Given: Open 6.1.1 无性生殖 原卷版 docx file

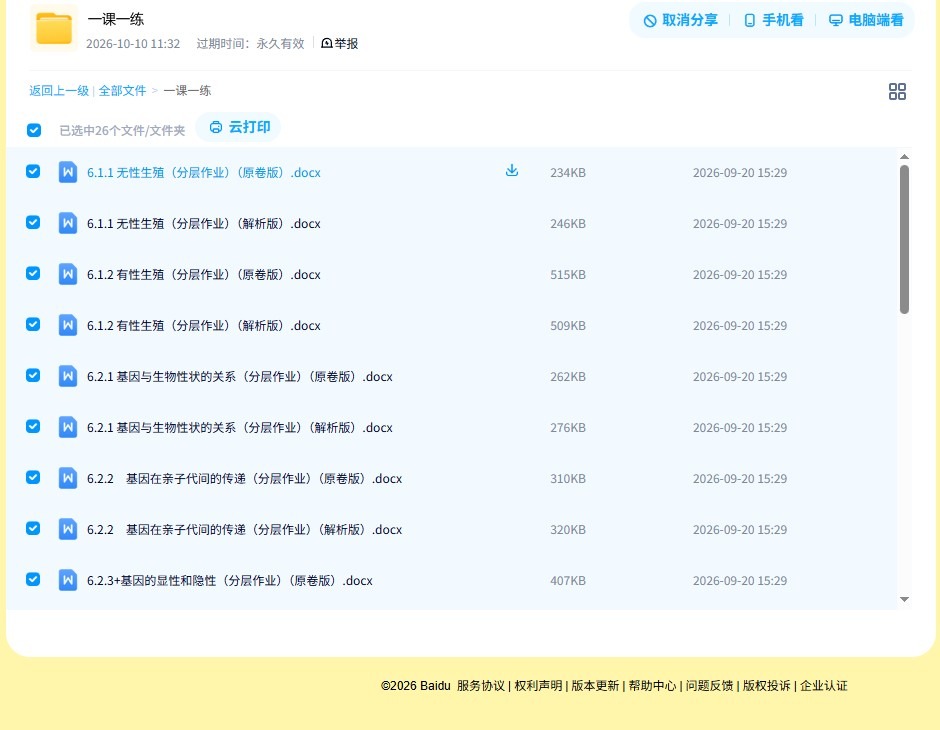Looking at the screenshot, I should coord(204,173).
